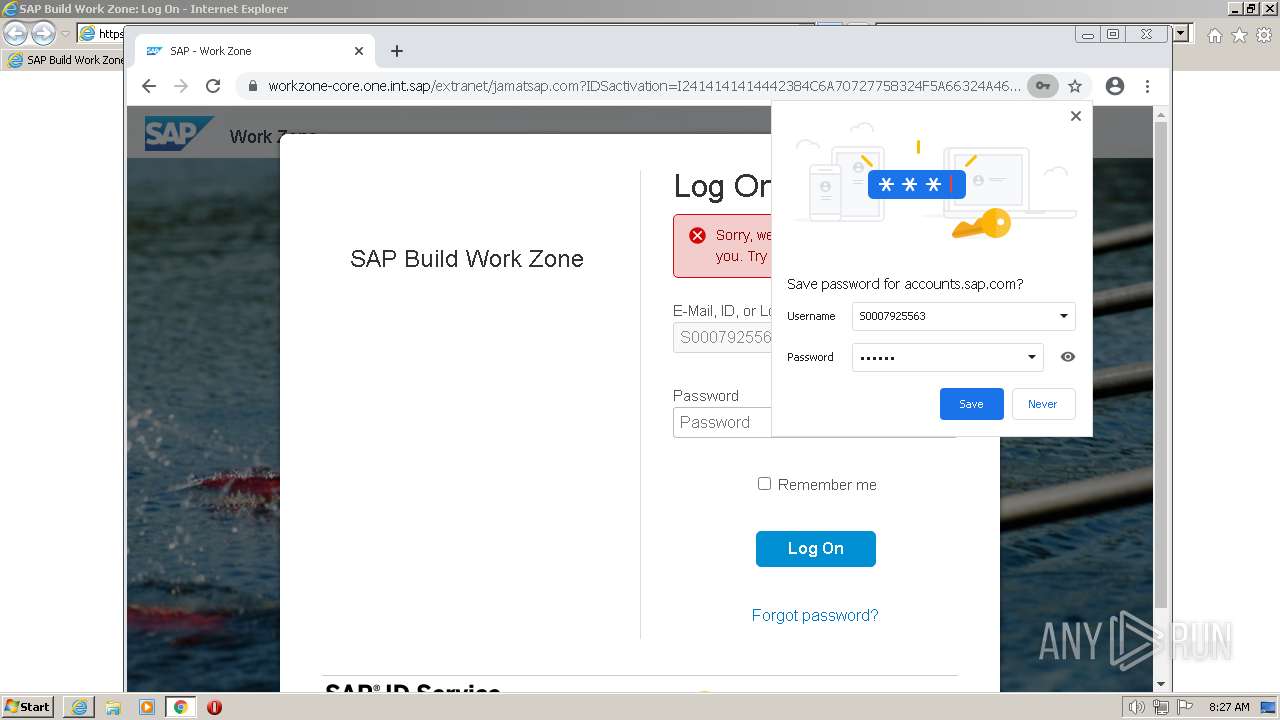Screen dimensions: 1280x720
Task: Show the saved password with eye icon
Action: [x=1068, y=357]
